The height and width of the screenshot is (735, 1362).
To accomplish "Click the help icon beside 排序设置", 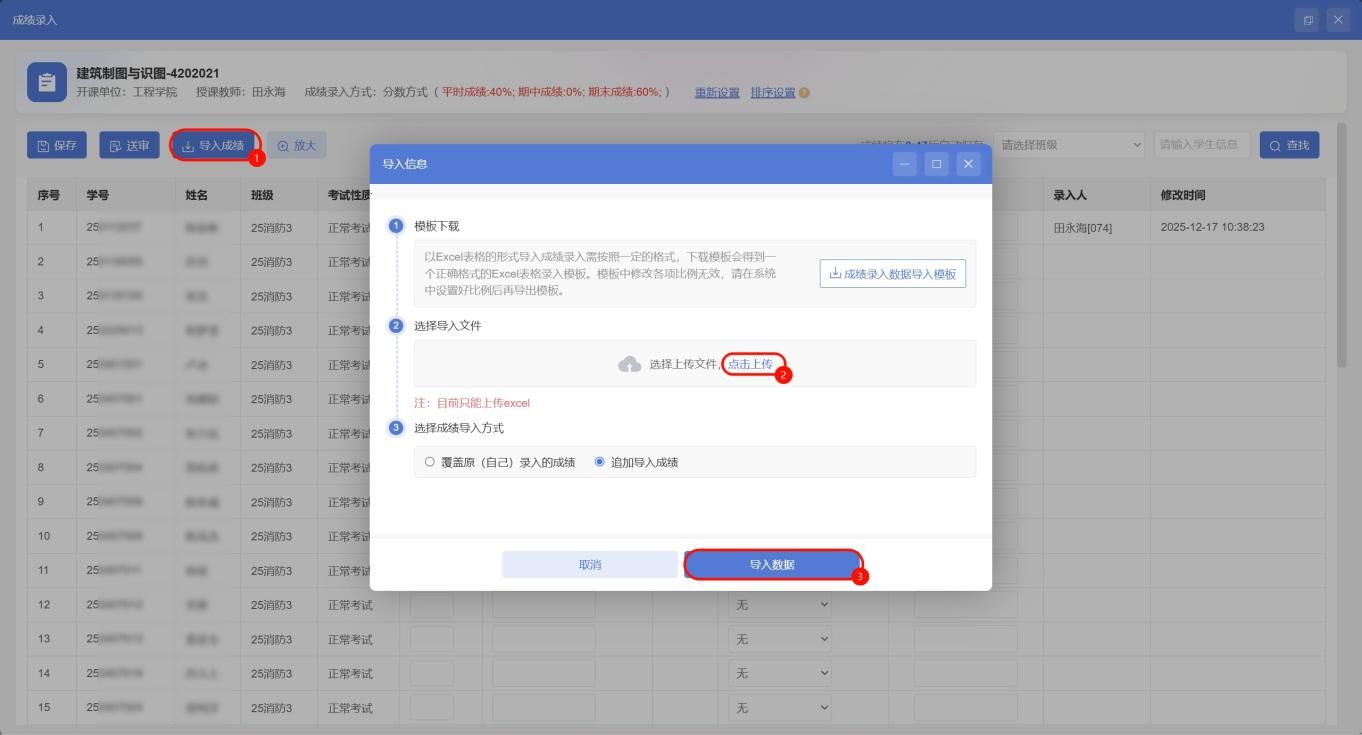I will pos(805,93).
